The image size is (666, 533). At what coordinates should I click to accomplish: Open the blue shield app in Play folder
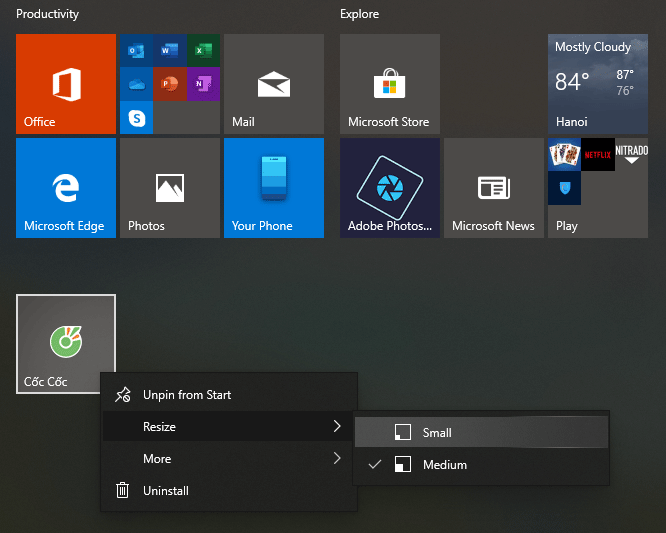click(x=564, y=188)
